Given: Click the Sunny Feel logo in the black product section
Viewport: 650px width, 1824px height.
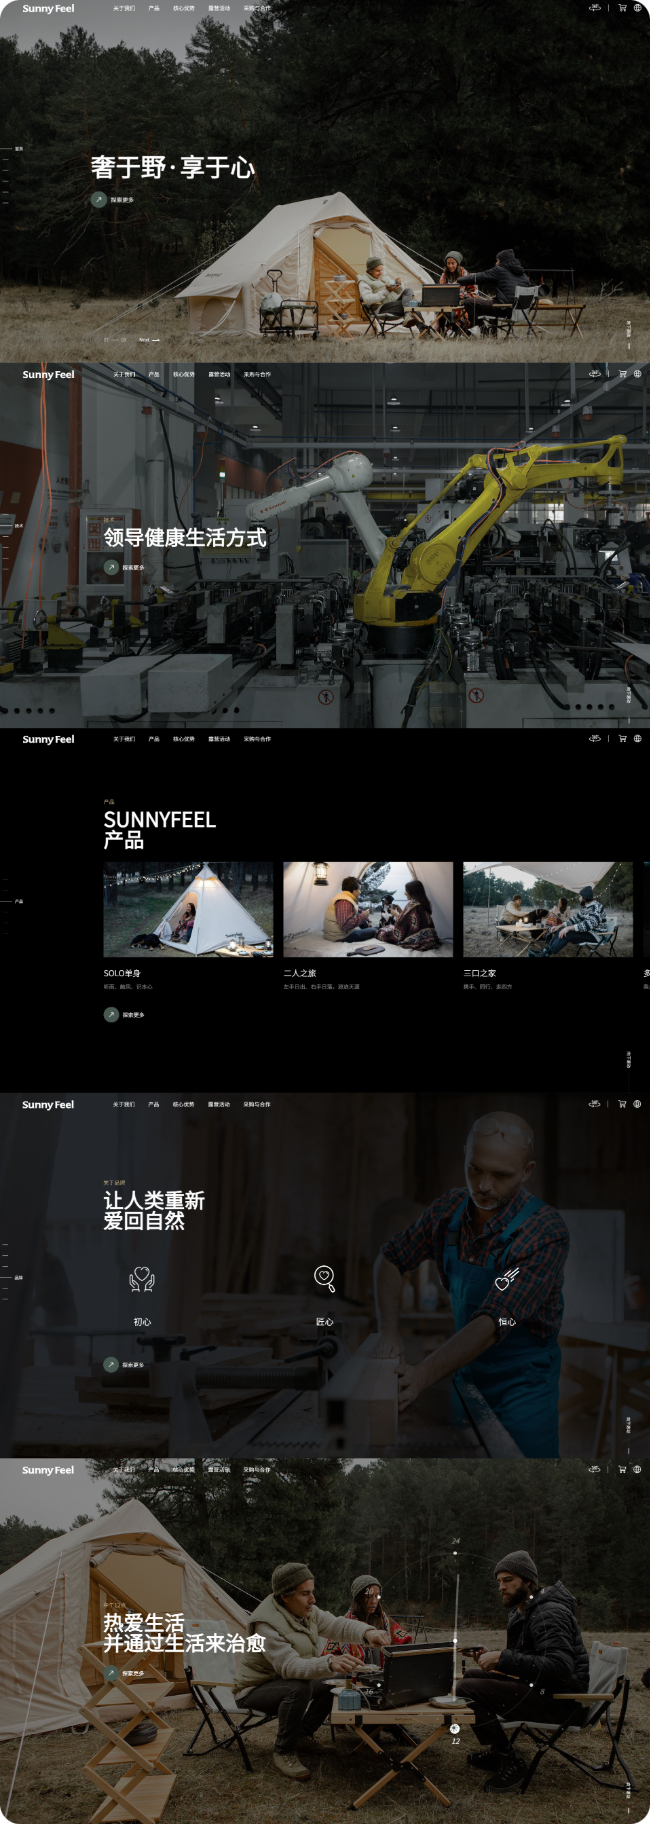Looking at the screenshot, I should click(48, 739).
